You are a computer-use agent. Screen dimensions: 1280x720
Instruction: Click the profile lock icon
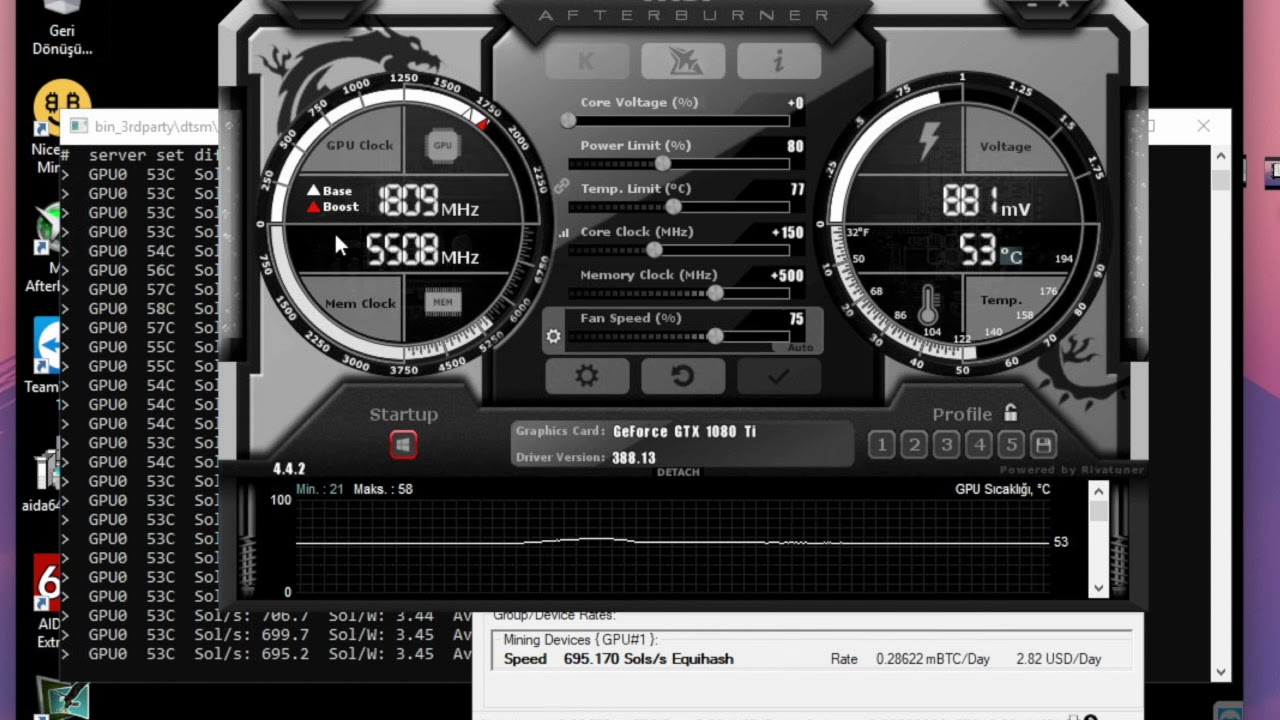point(1010,413)
